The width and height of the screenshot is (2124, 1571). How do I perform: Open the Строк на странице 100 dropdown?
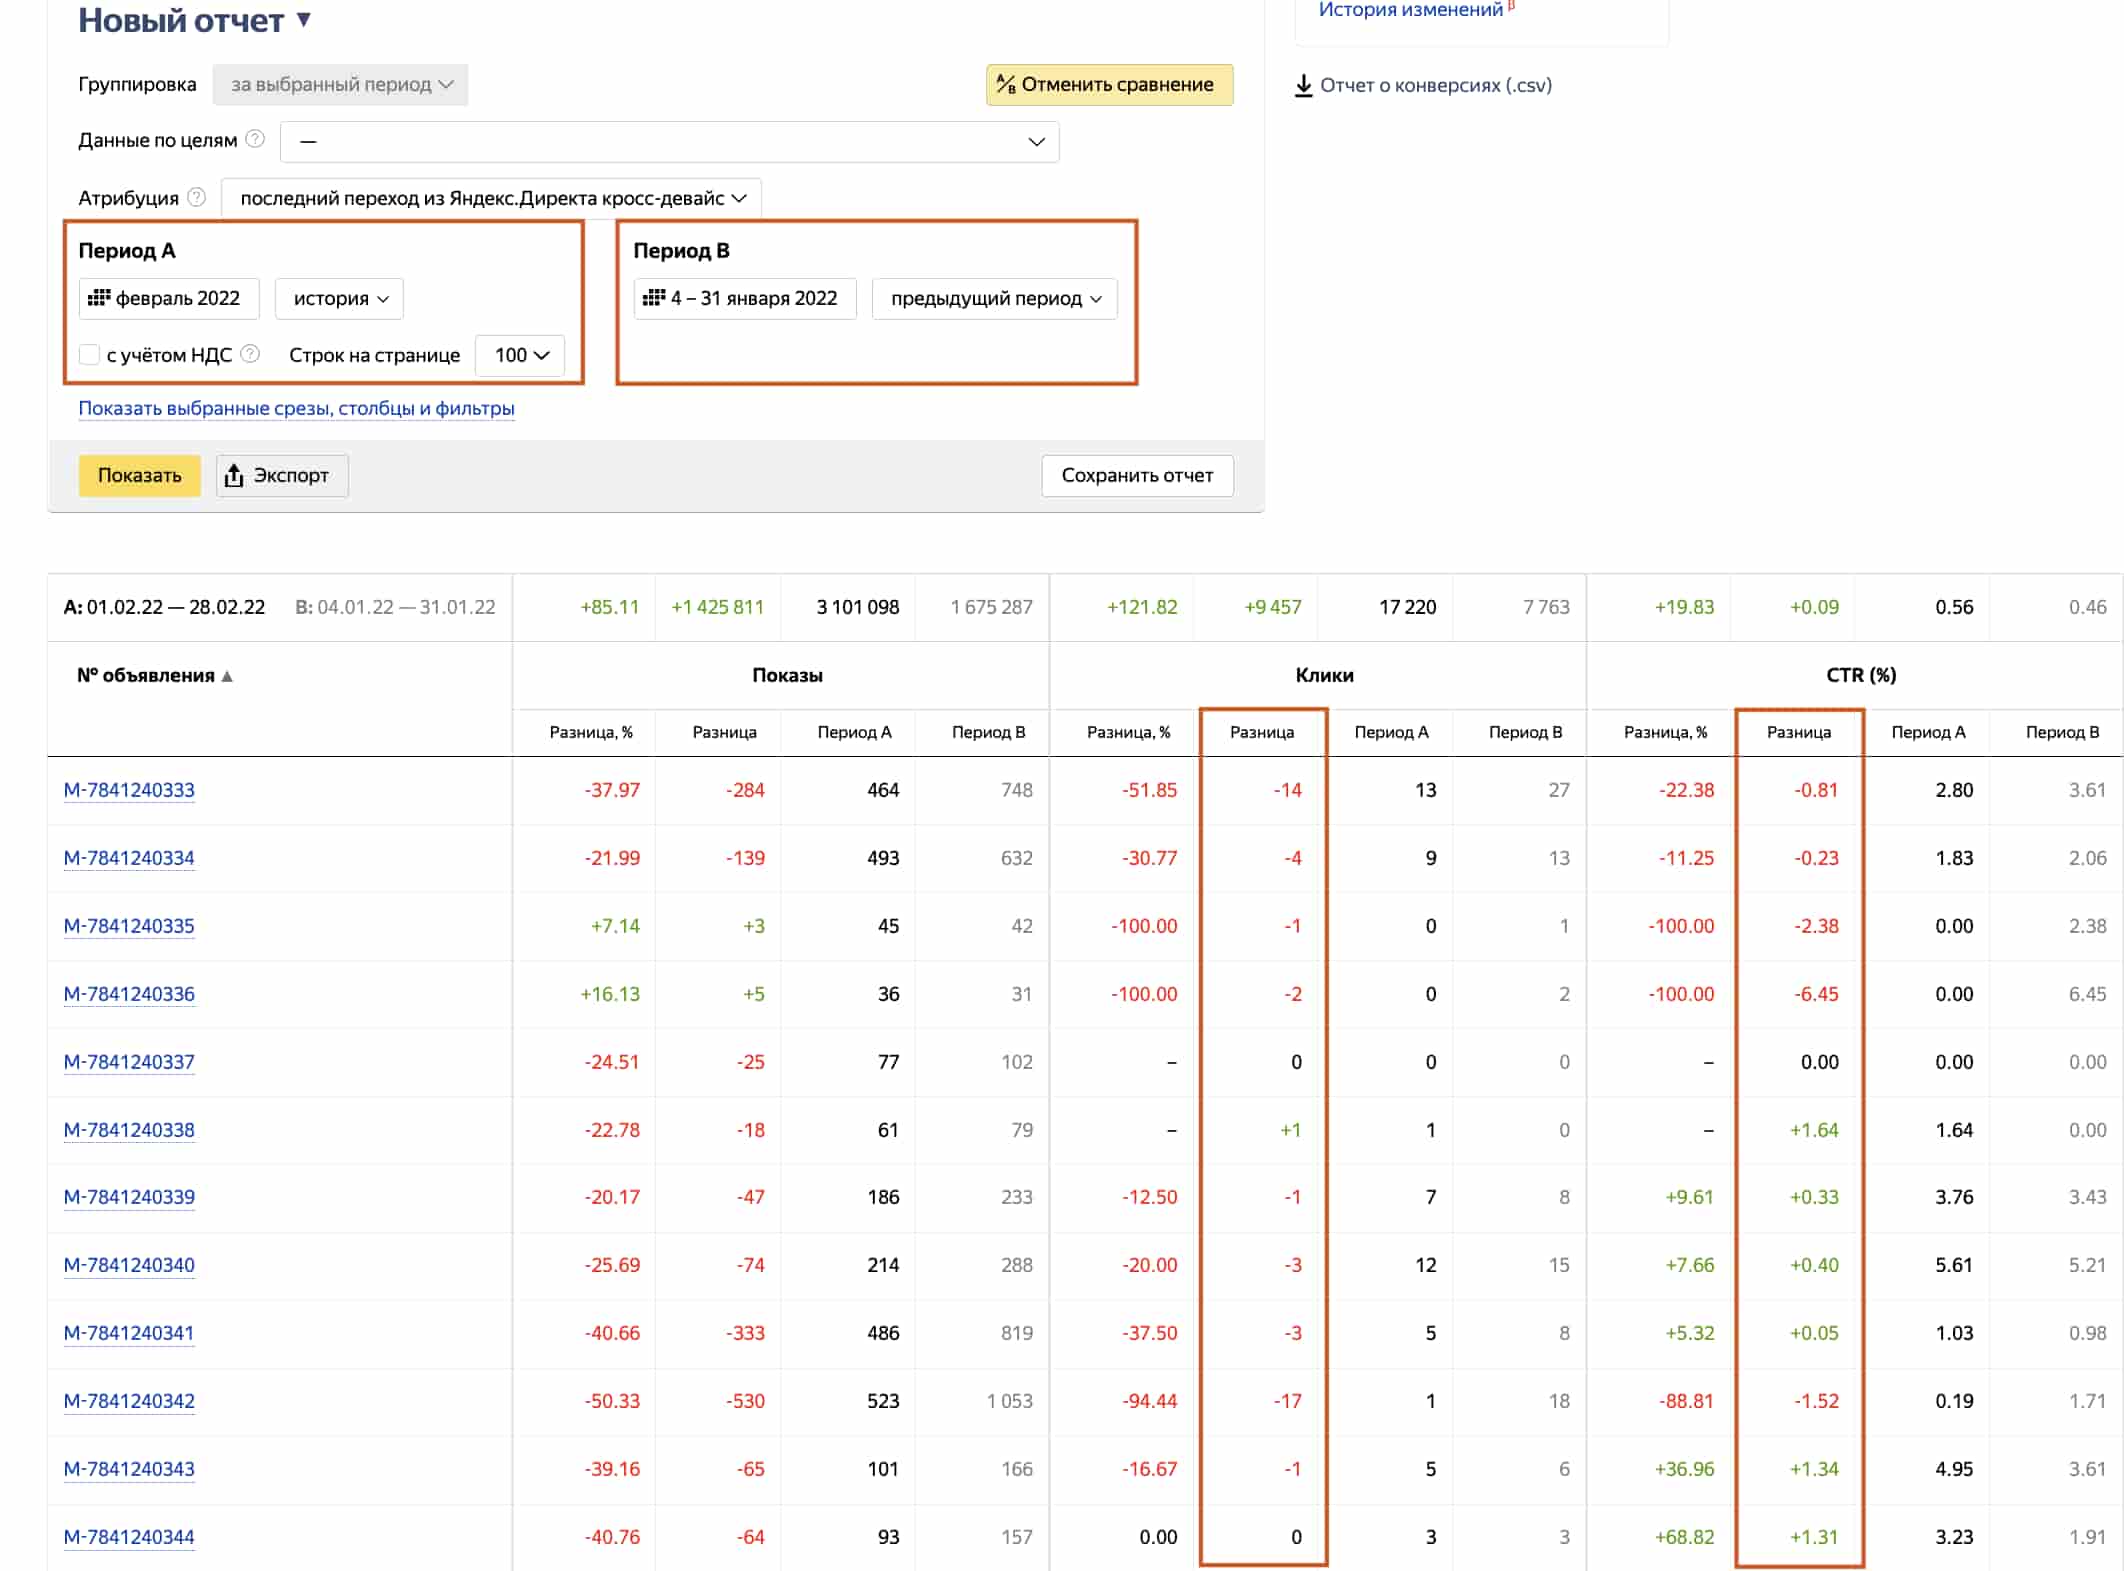pyautogui.click(x=520, y=355)
